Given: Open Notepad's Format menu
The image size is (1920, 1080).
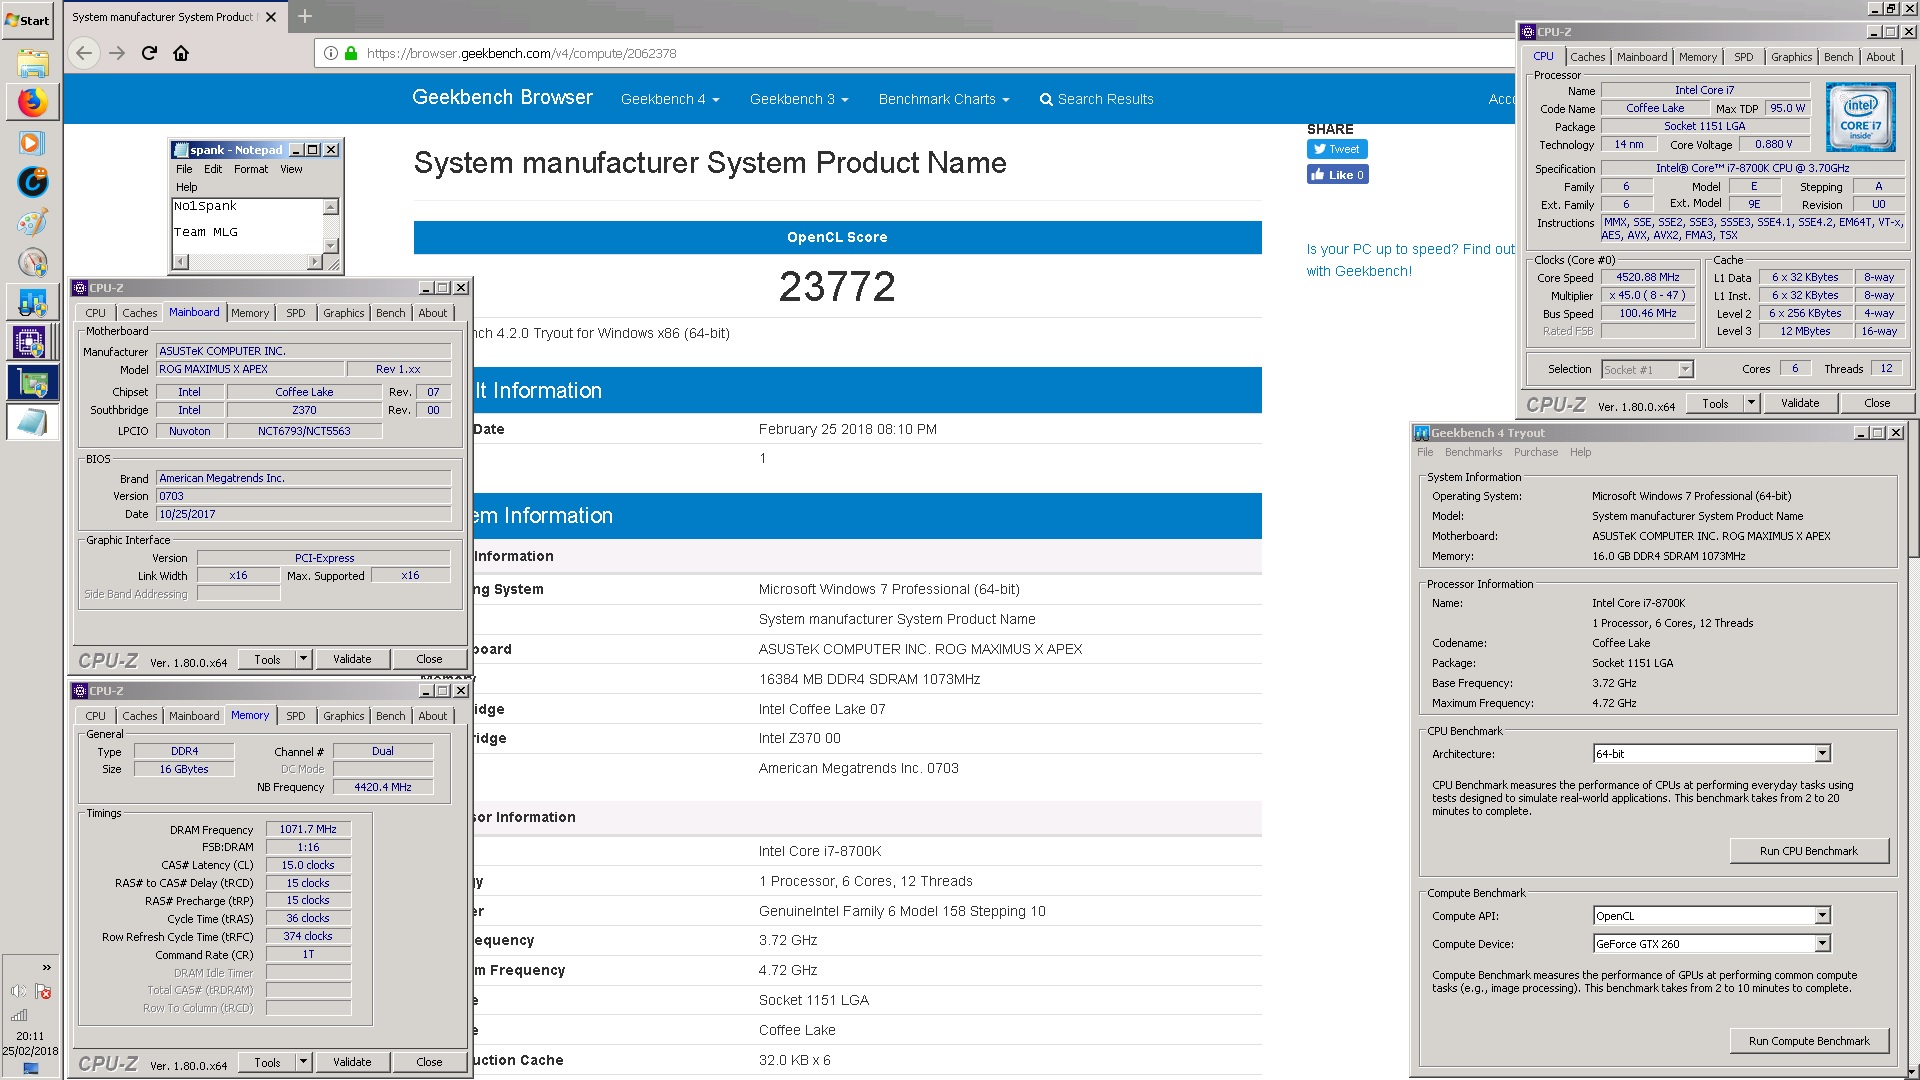Looking at the screenshot, I should [x=250, y=169].
